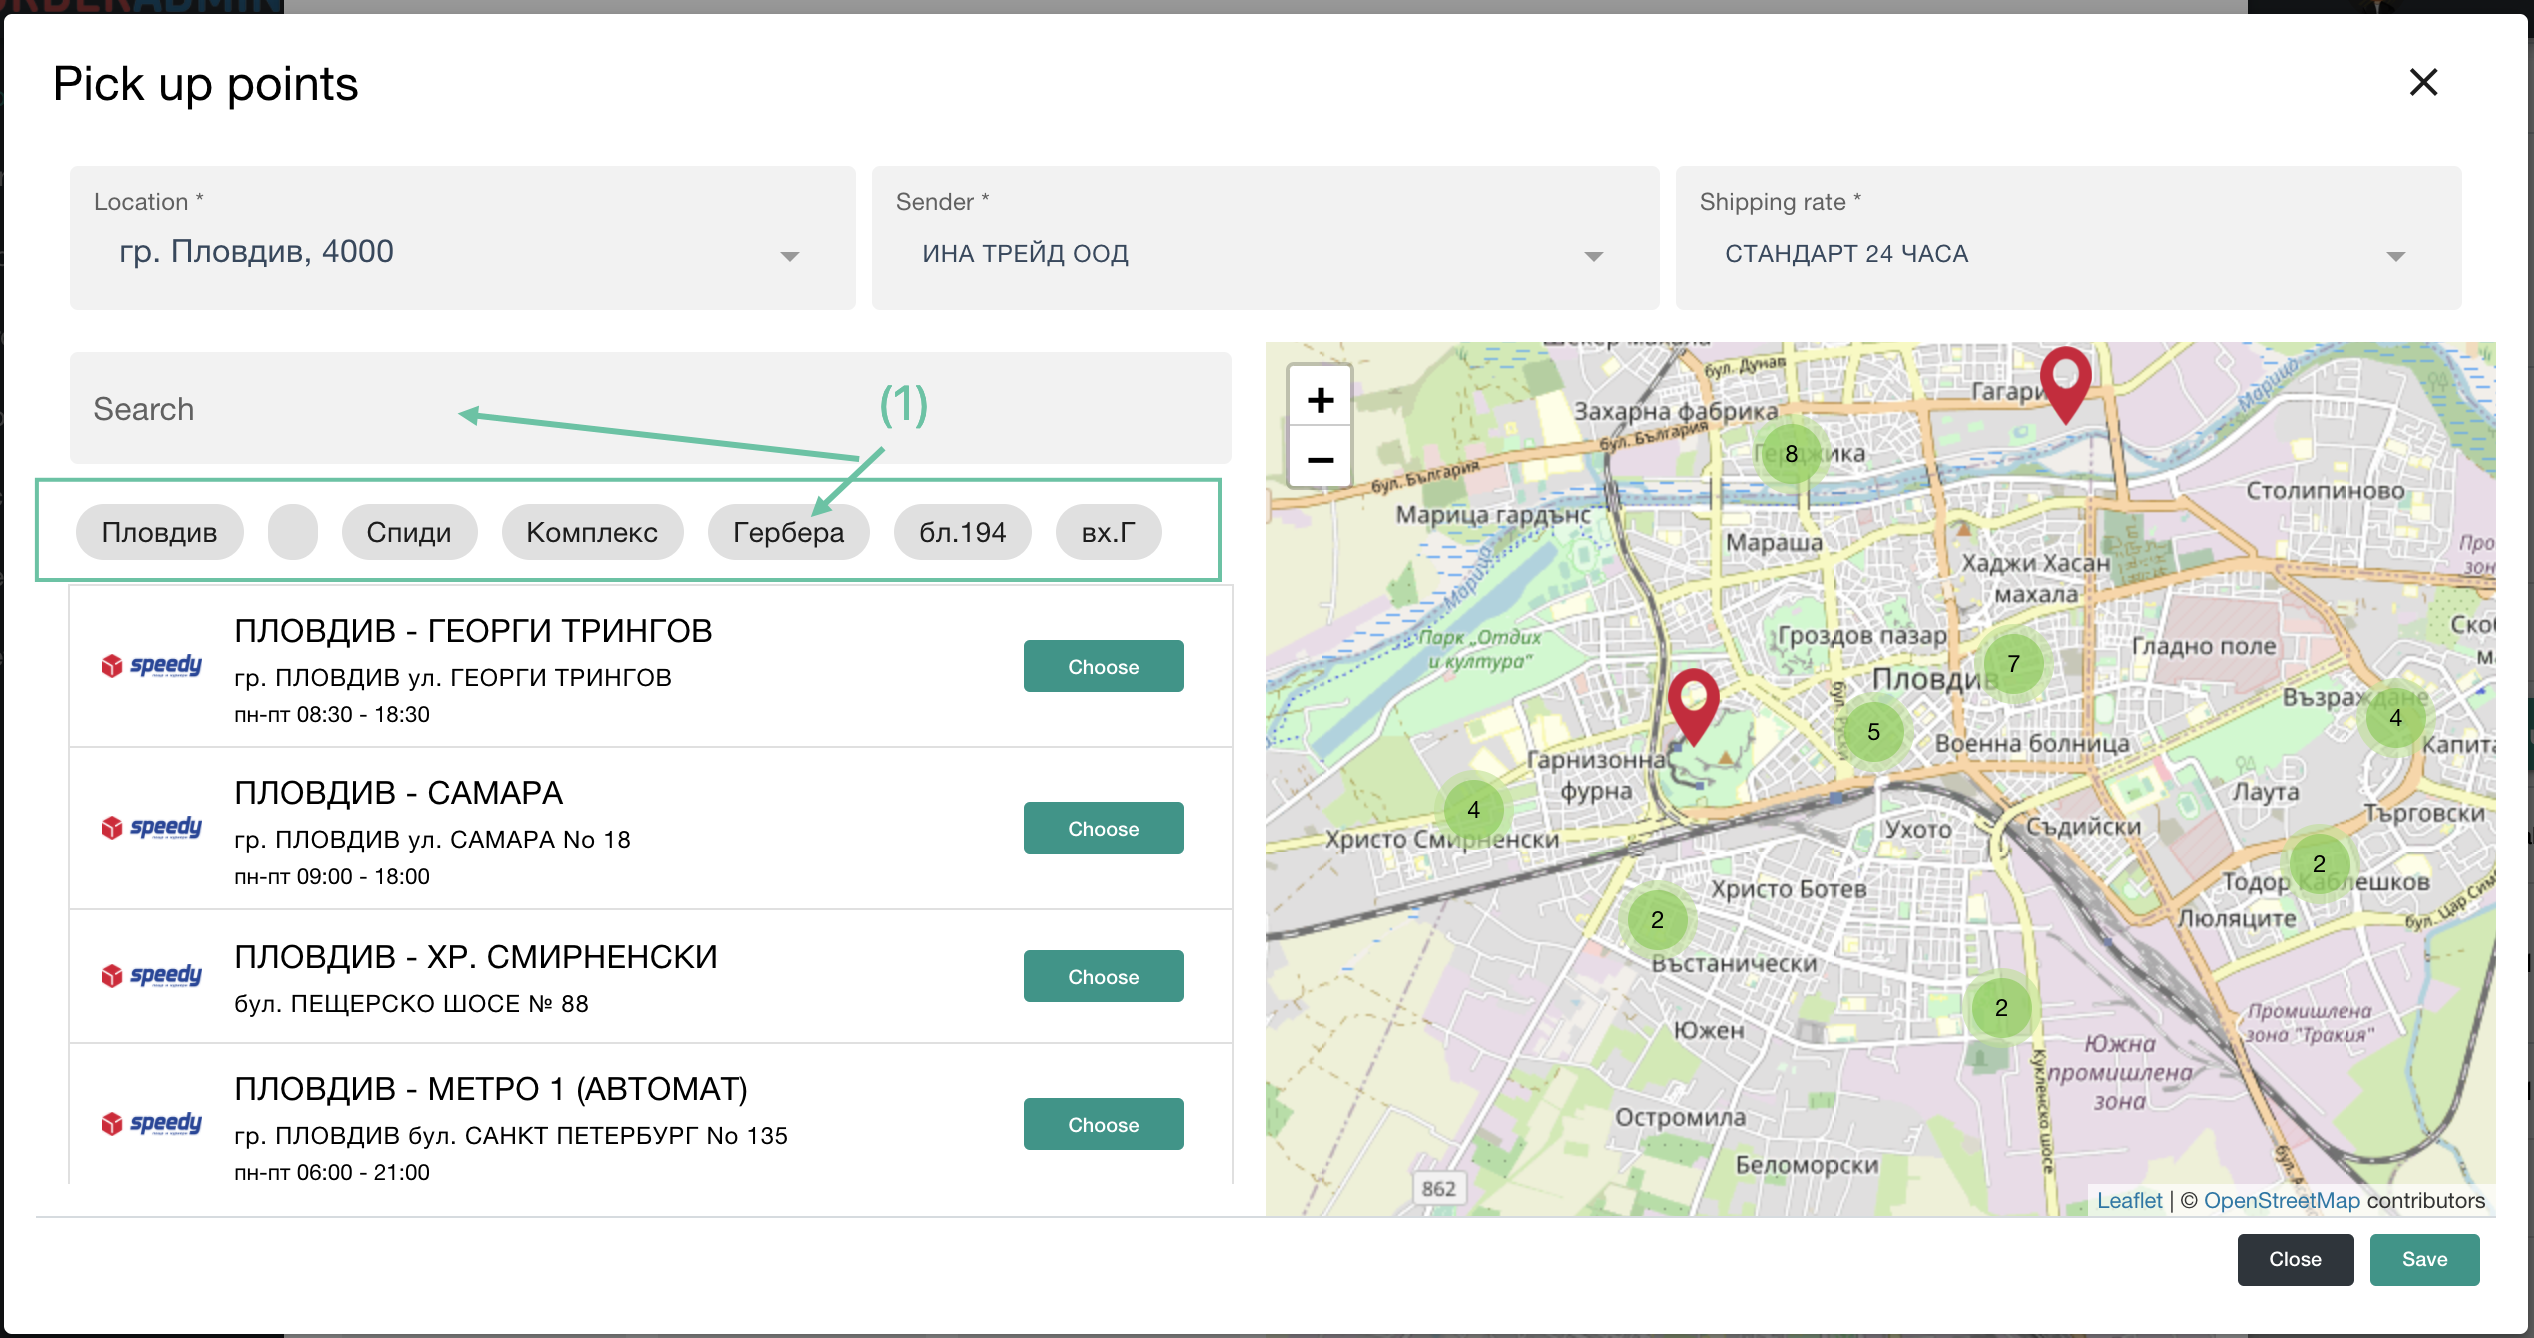Choose ПЛОВДИВ - МЕТРО 1 (АВТОМАТ) office
The height and width of the screenshot is (1338, 2534).
(x=1103, y=1124)
